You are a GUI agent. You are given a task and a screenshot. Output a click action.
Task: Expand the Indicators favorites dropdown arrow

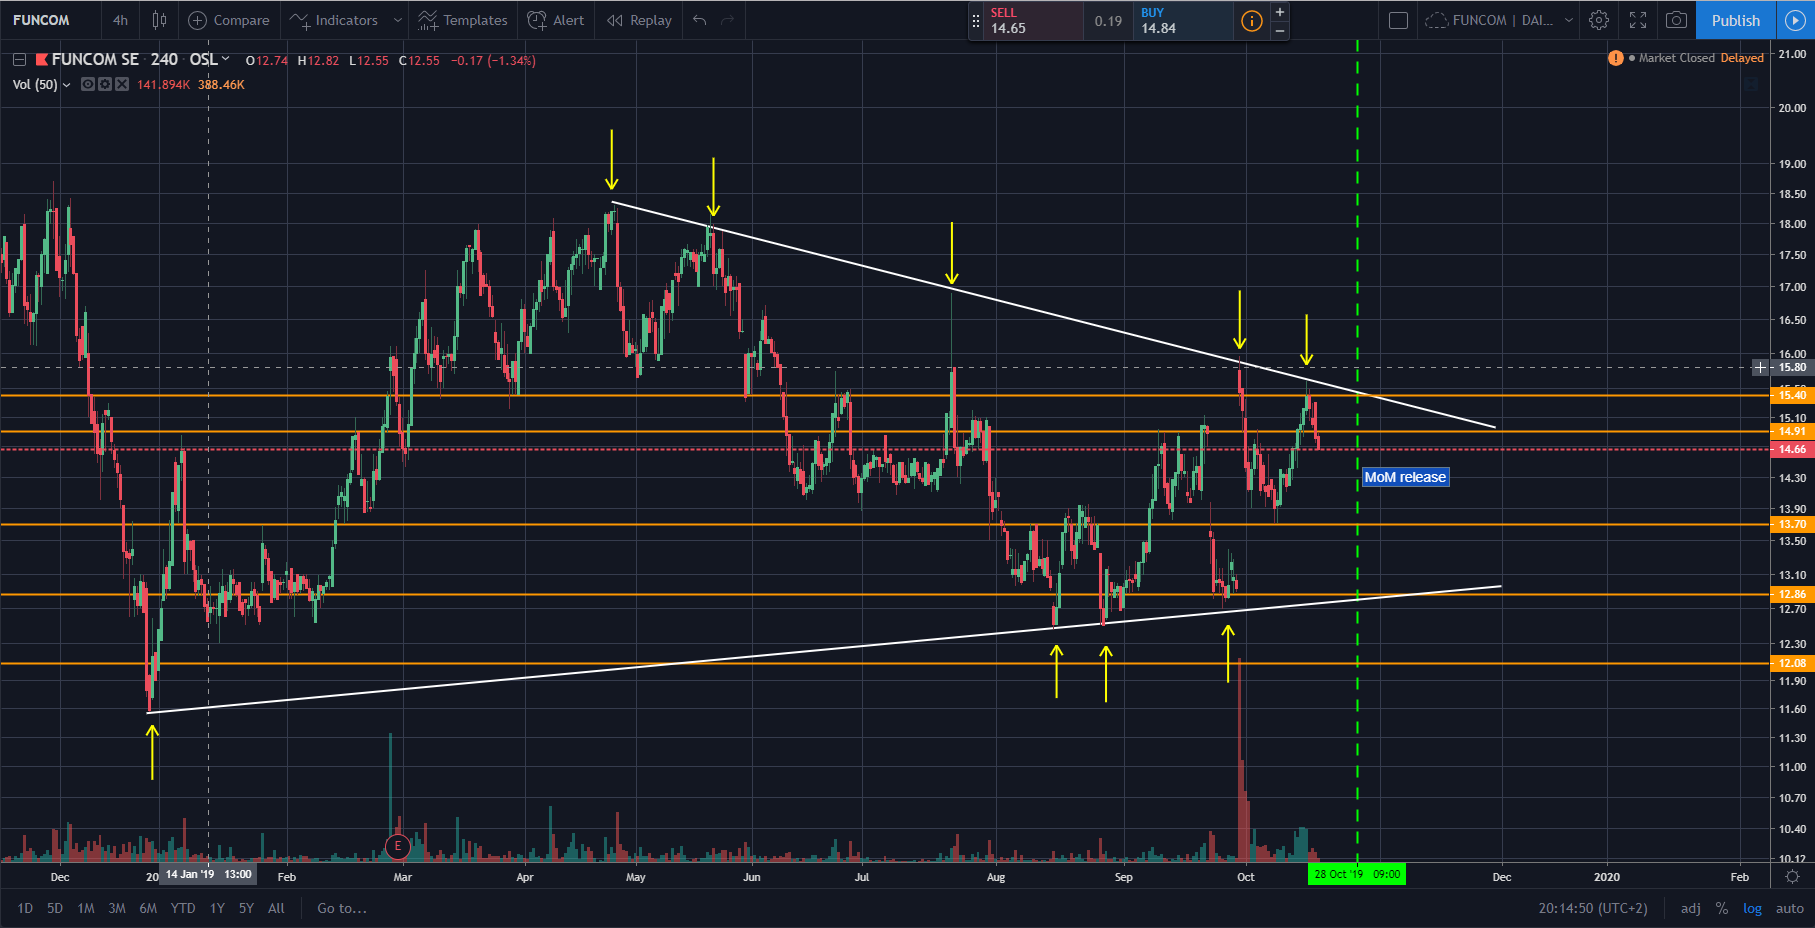click(398, 20)
